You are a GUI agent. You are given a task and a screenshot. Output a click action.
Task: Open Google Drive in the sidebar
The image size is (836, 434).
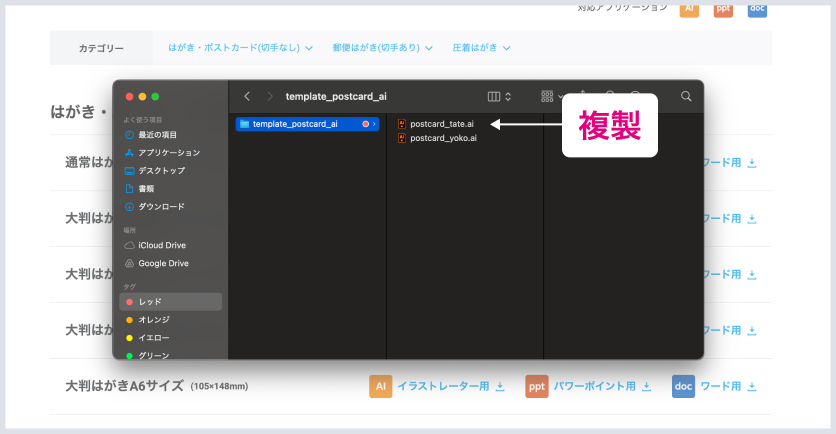pos(157,263)
